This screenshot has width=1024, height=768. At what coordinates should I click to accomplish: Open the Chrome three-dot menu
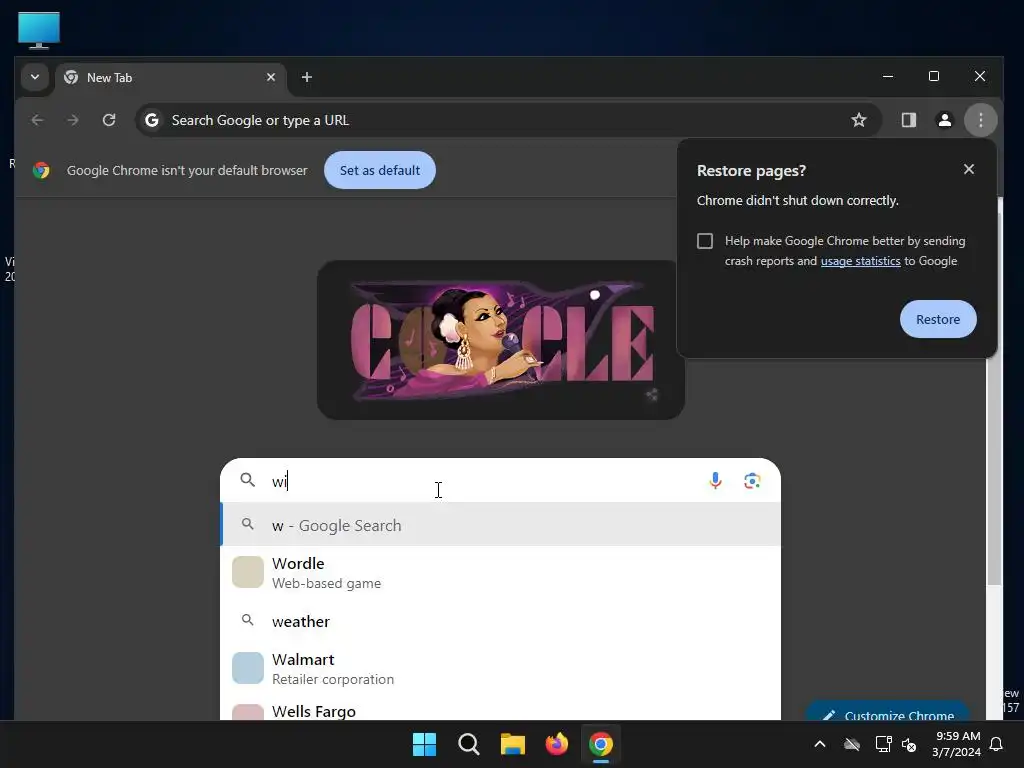click(980, 120)
